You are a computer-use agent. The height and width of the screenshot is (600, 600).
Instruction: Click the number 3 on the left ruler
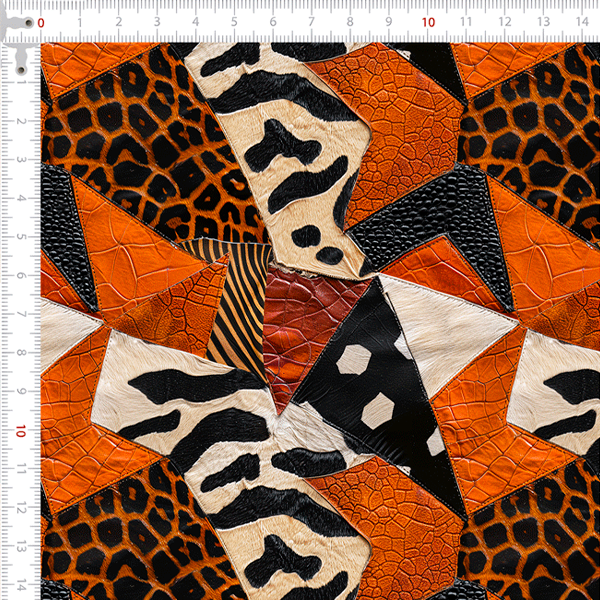point(21,159)
